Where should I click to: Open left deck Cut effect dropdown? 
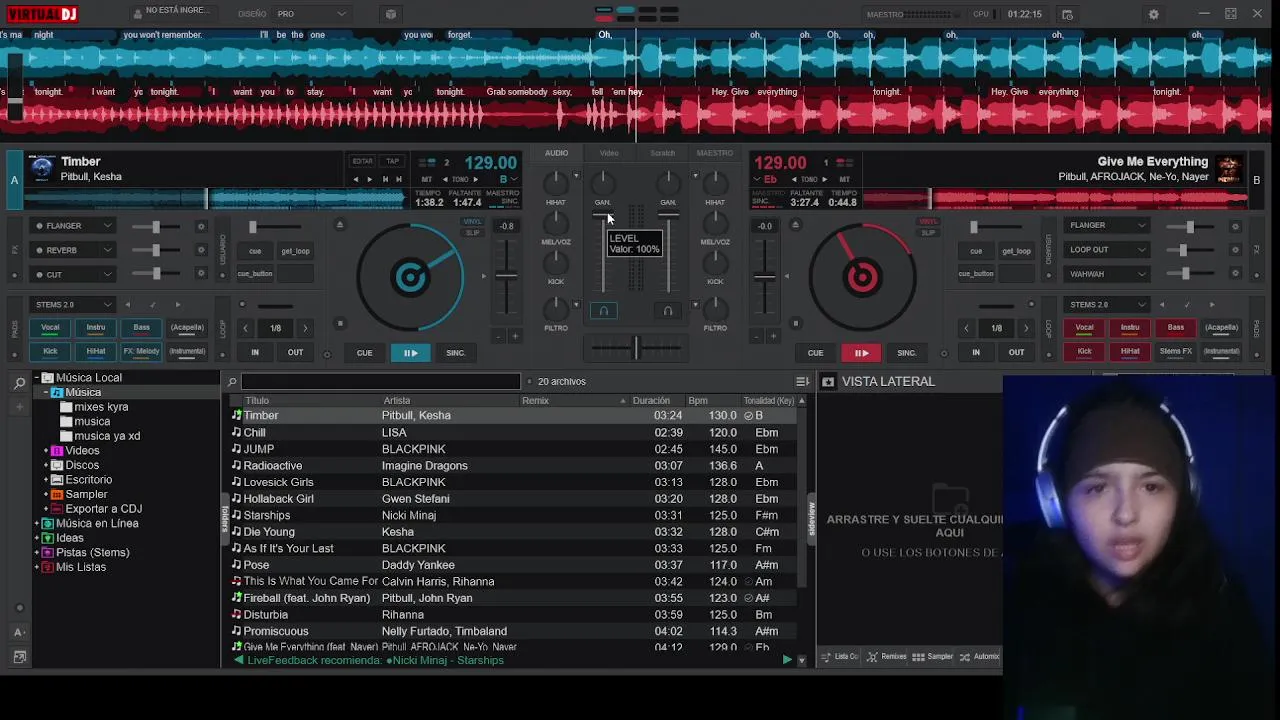[x=74, y=274]
